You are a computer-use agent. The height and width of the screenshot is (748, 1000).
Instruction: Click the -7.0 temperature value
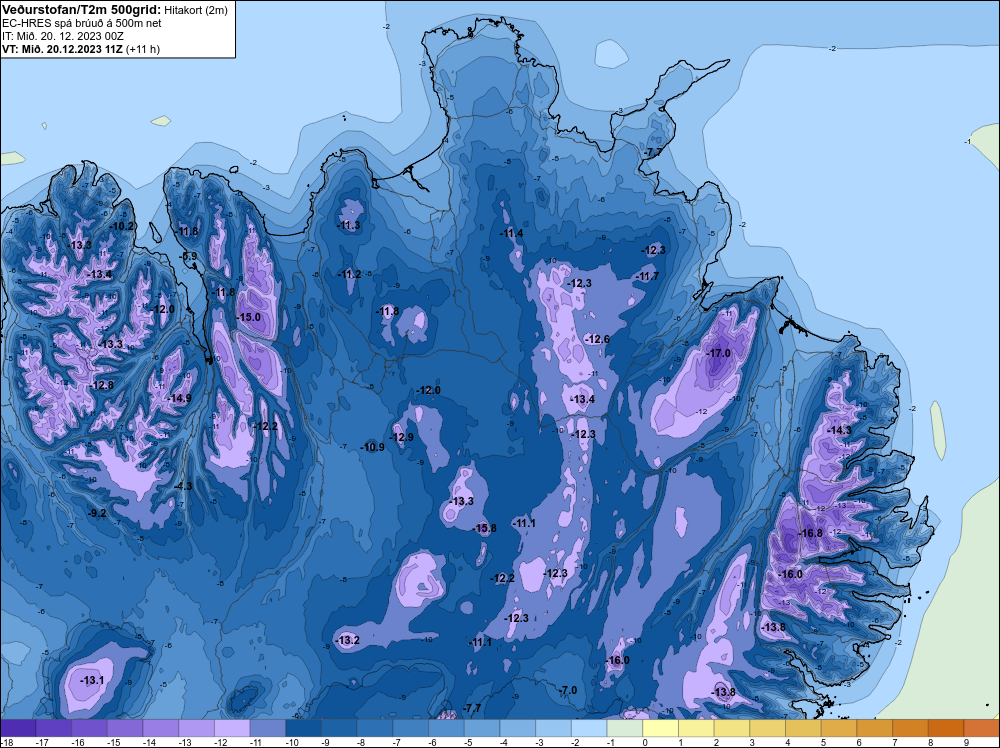(568, 690)
